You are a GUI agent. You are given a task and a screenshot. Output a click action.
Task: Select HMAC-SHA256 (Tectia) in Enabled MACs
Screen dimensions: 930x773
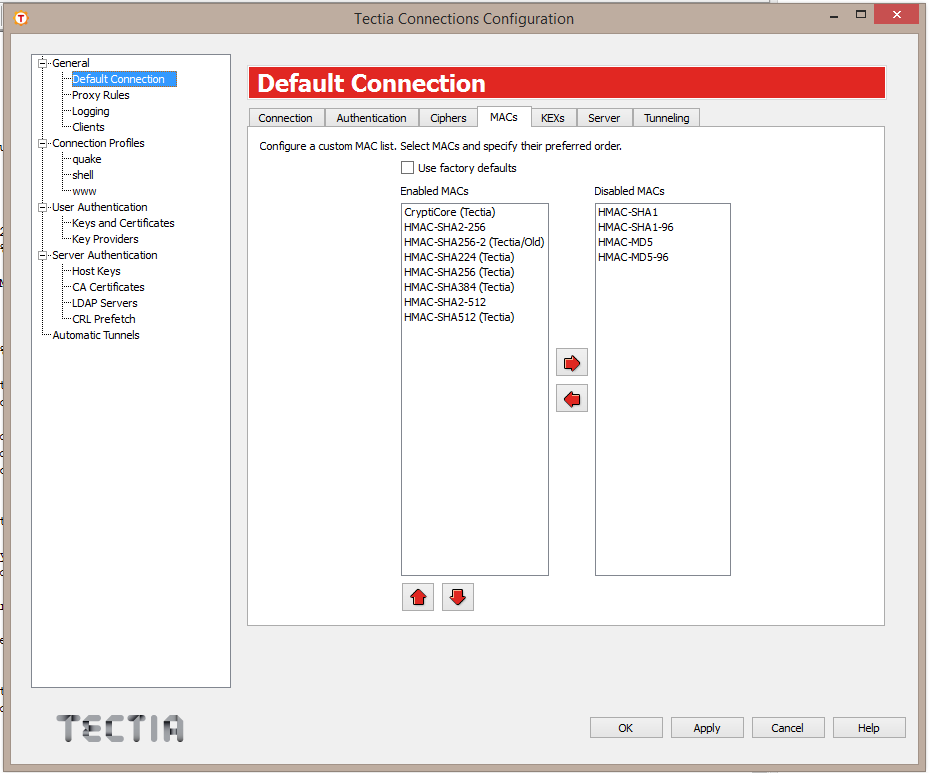tap(459, 272)
